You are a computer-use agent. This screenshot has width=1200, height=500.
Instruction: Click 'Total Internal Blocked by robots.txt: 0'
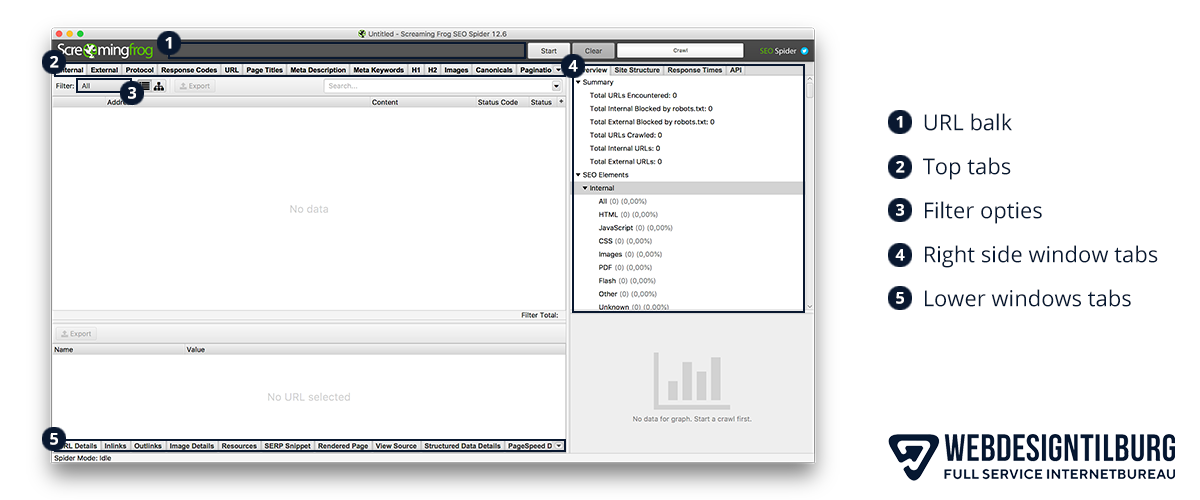tap(651, 109)
